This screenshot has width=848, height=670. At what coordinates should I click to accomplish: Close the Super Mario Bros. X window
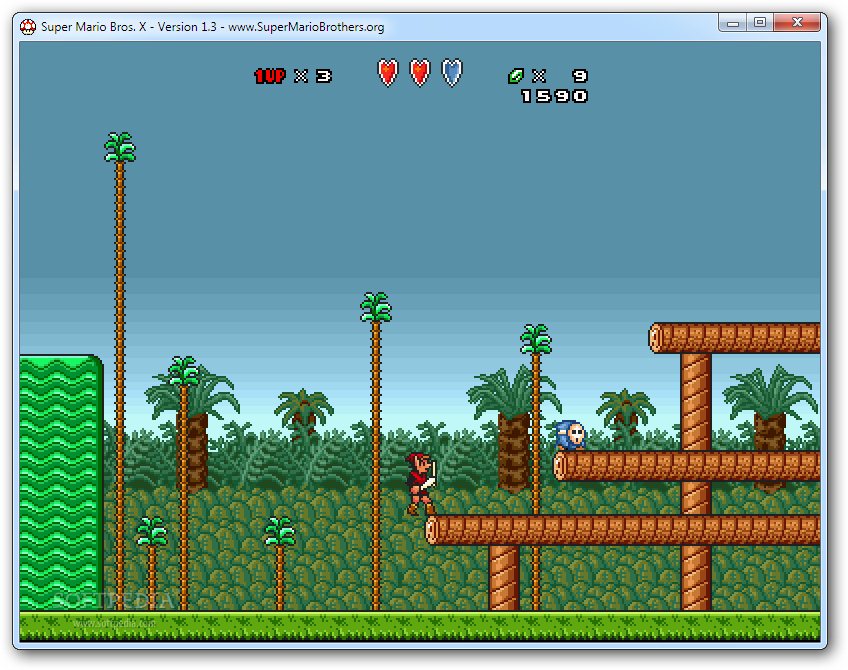point(797,23)
